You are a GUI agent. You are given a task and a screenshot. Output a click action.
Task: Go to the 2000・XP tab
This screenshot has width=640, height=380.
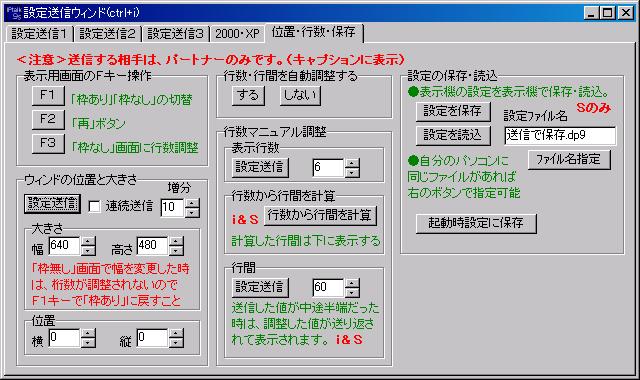[x=237, y=34]
